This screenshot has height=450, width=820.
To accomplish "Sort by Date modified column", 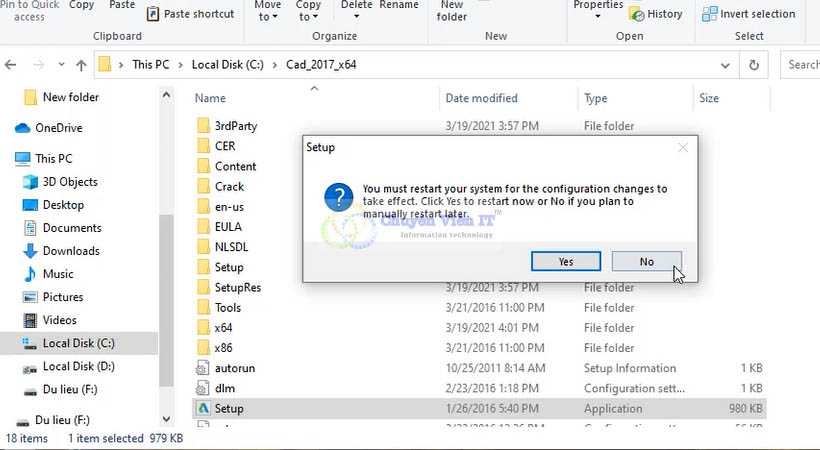I will tap(481, 98).
